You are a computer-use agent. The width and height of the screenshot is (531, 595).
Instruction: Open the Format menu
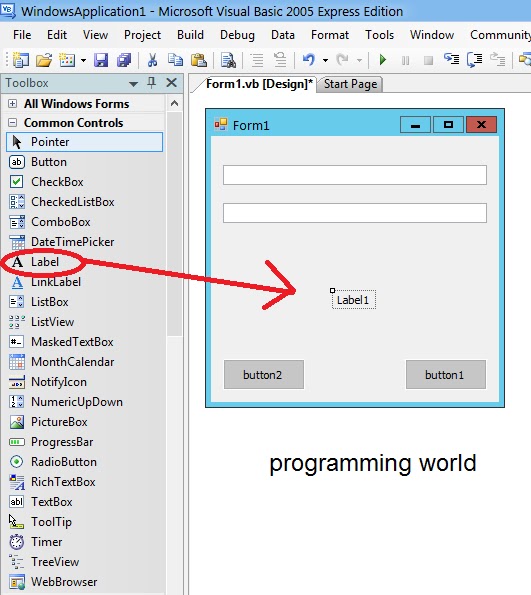pos(330,35)
